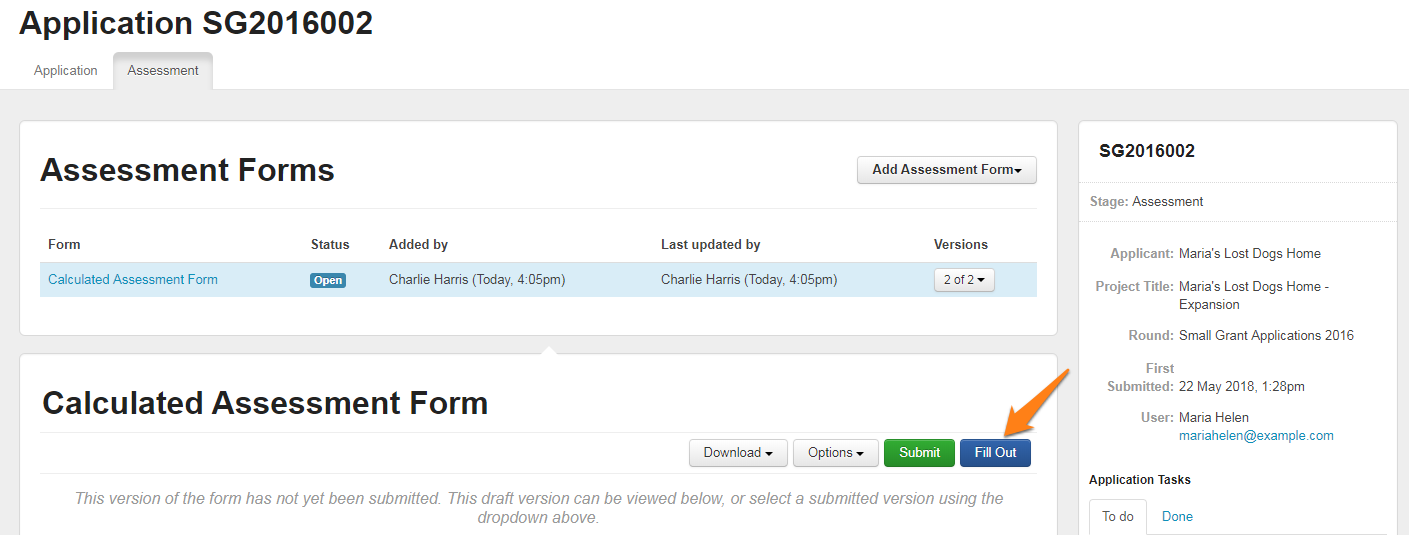Switch to the To do tasks tab
The height and width of the screenshot is (535, 1409).
pos(1118,517)
